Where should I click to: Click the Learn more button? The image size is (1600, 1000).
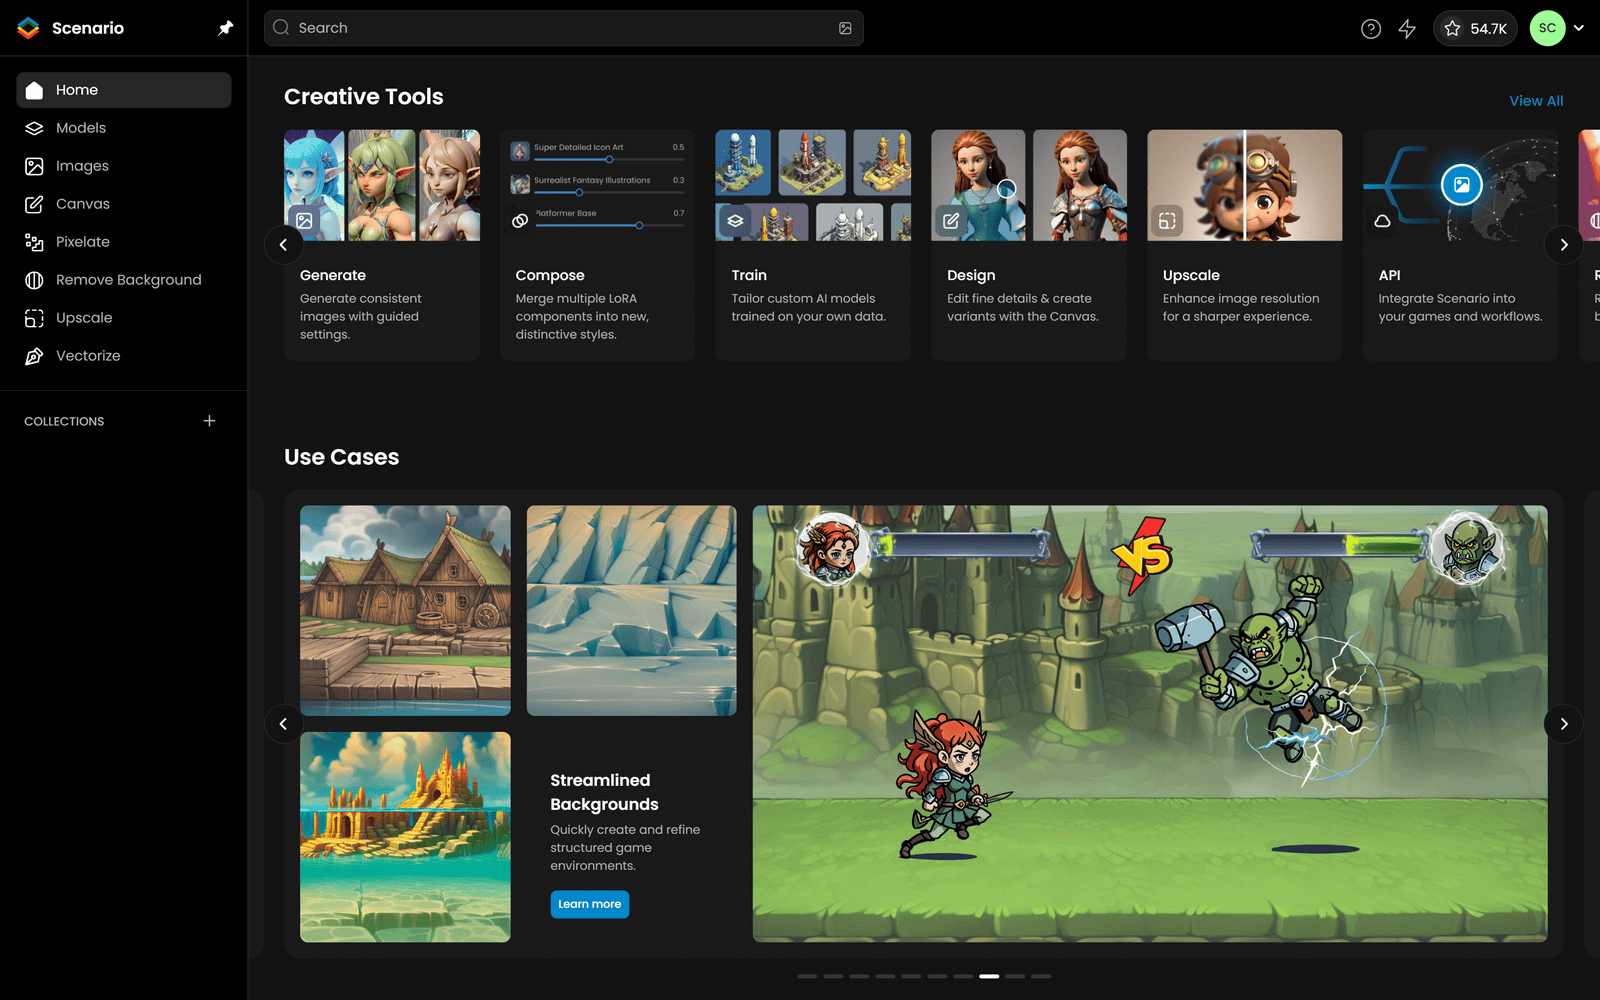pyautogui.click(x=589, y=904)
